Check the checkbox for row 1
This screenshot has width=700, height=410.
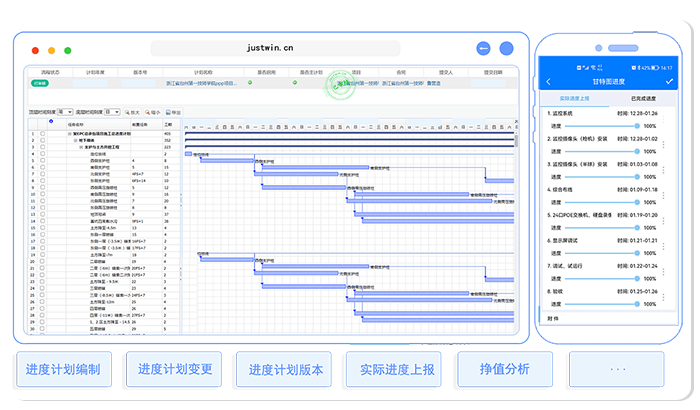pyautogui.click(x=42, y=133)
